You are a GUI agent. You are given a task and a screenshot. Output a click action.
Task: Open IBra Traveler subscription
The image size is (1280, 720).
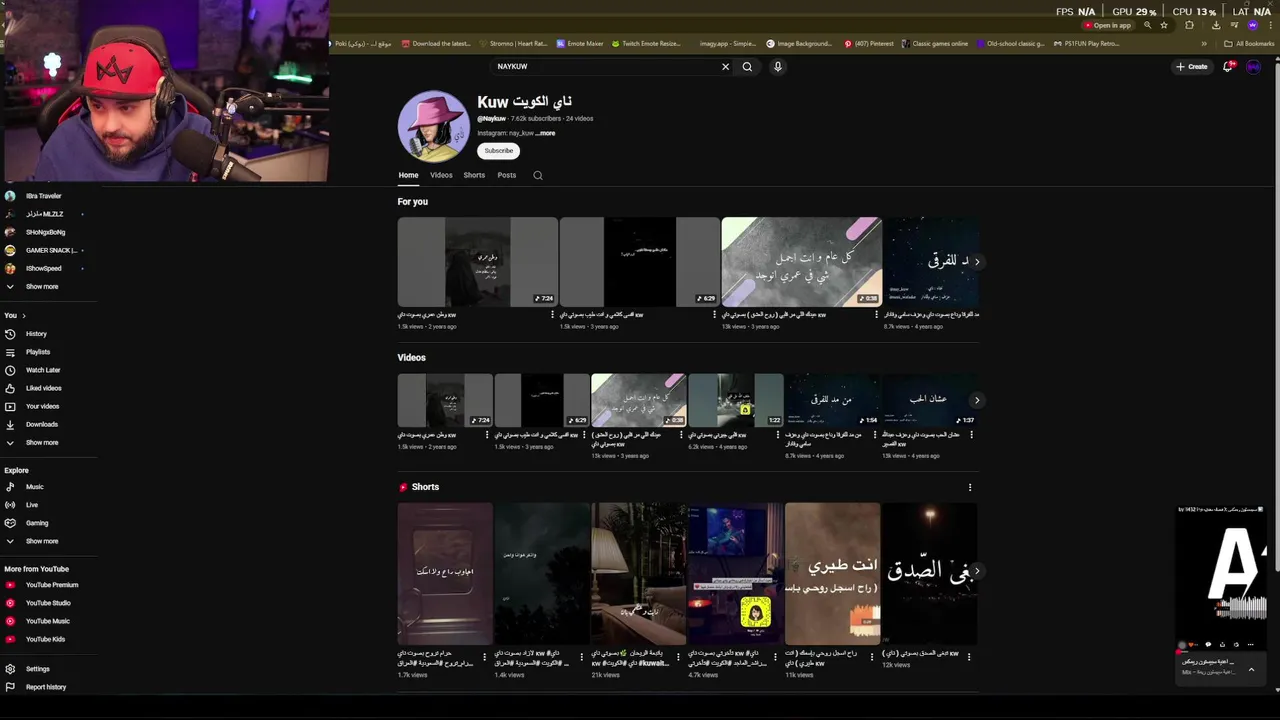pyautogui.click(x=43, y=196)
